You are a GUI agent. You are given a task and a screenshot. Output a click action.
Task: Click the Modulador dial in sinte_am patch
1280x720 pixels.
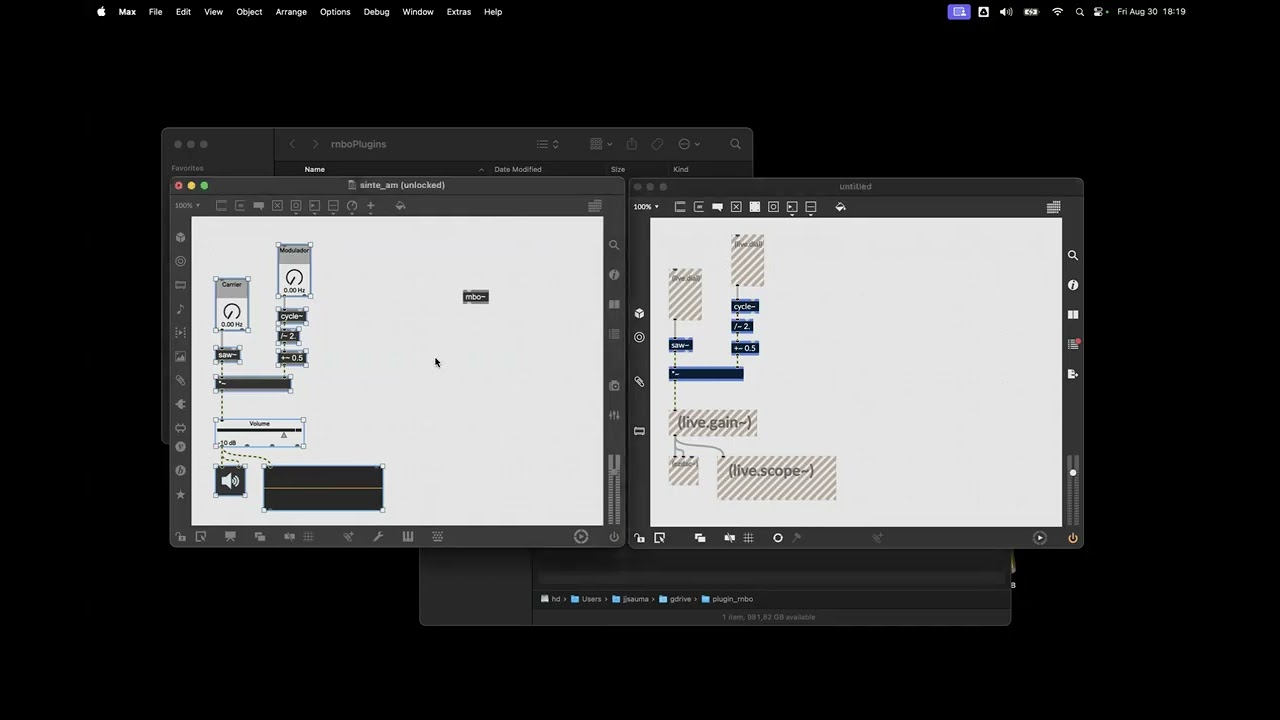(x=294, y=270)
